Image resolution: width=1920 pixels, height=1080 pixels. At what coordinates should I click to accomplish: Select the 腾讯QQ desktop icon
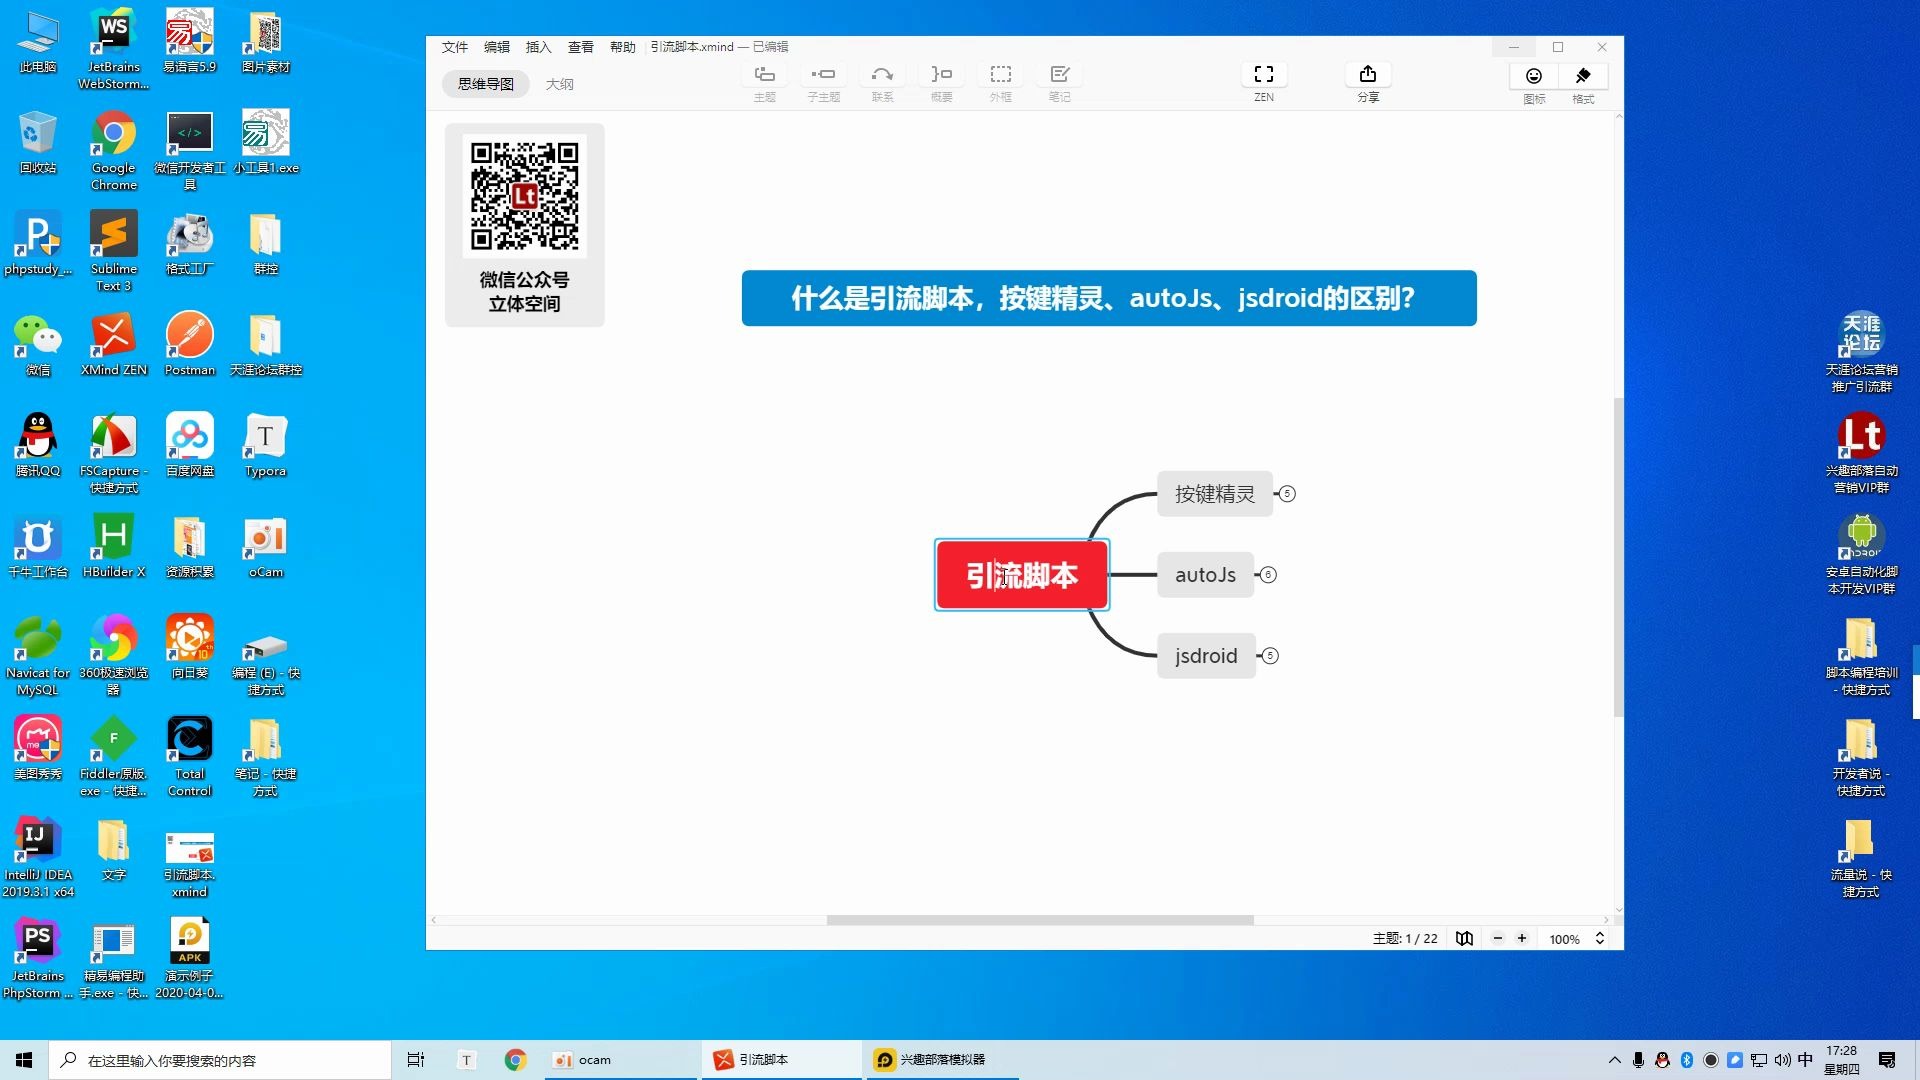(38, 446)
